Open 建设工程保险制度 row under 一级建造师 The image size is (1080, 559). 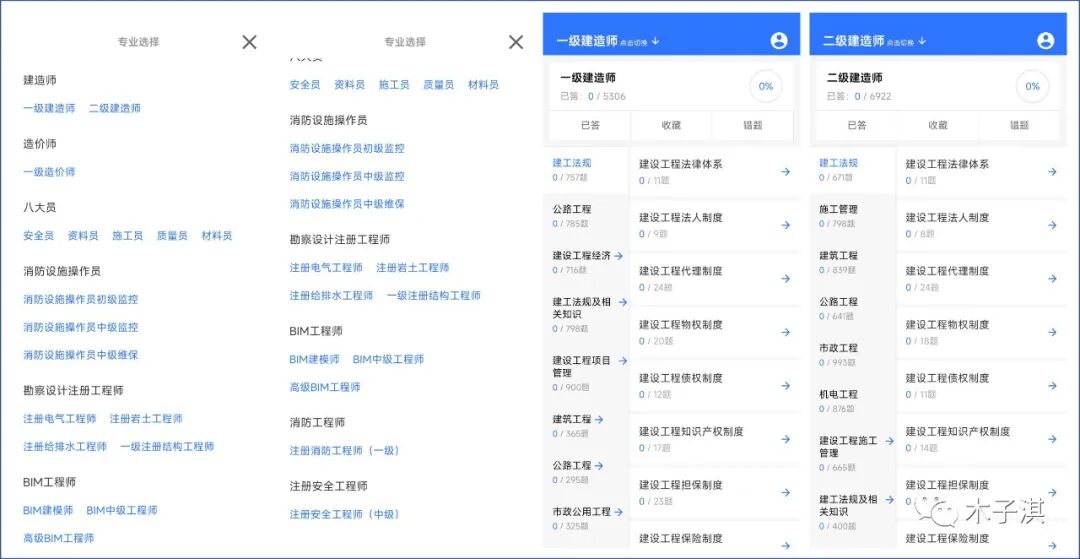pos(715,538)
